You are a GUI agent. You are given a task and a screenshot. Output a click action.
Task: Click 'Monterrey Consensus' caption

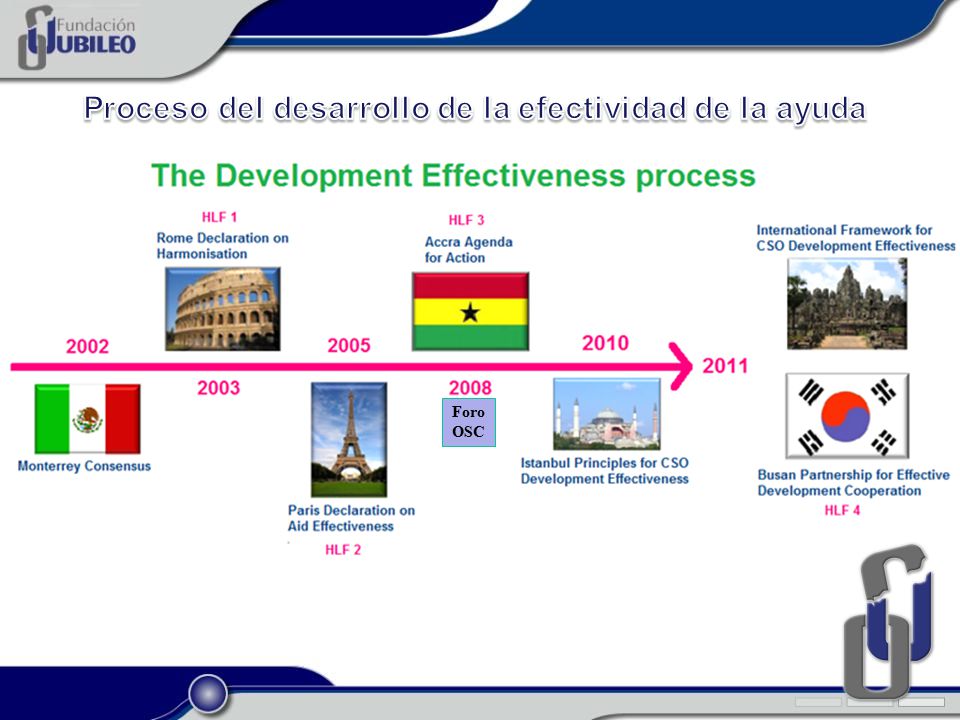click(84, 466)
